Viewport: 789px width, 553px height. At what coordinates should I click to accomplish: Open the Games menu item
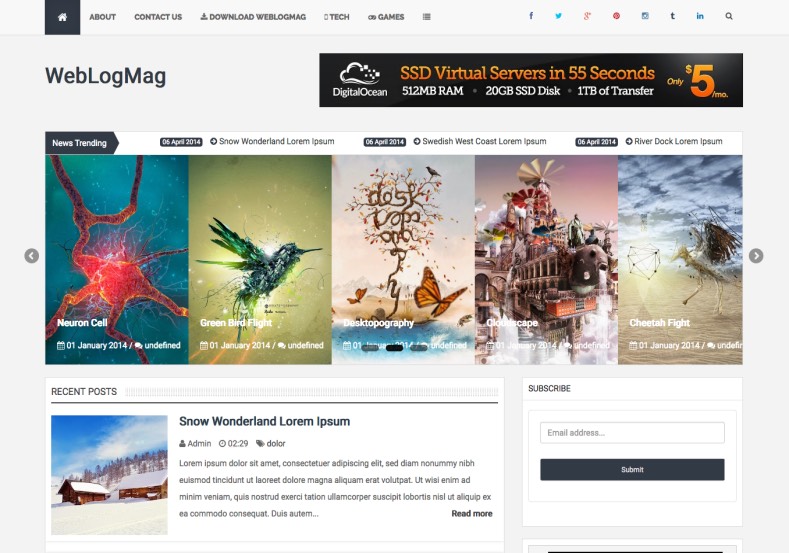(386, 17)
